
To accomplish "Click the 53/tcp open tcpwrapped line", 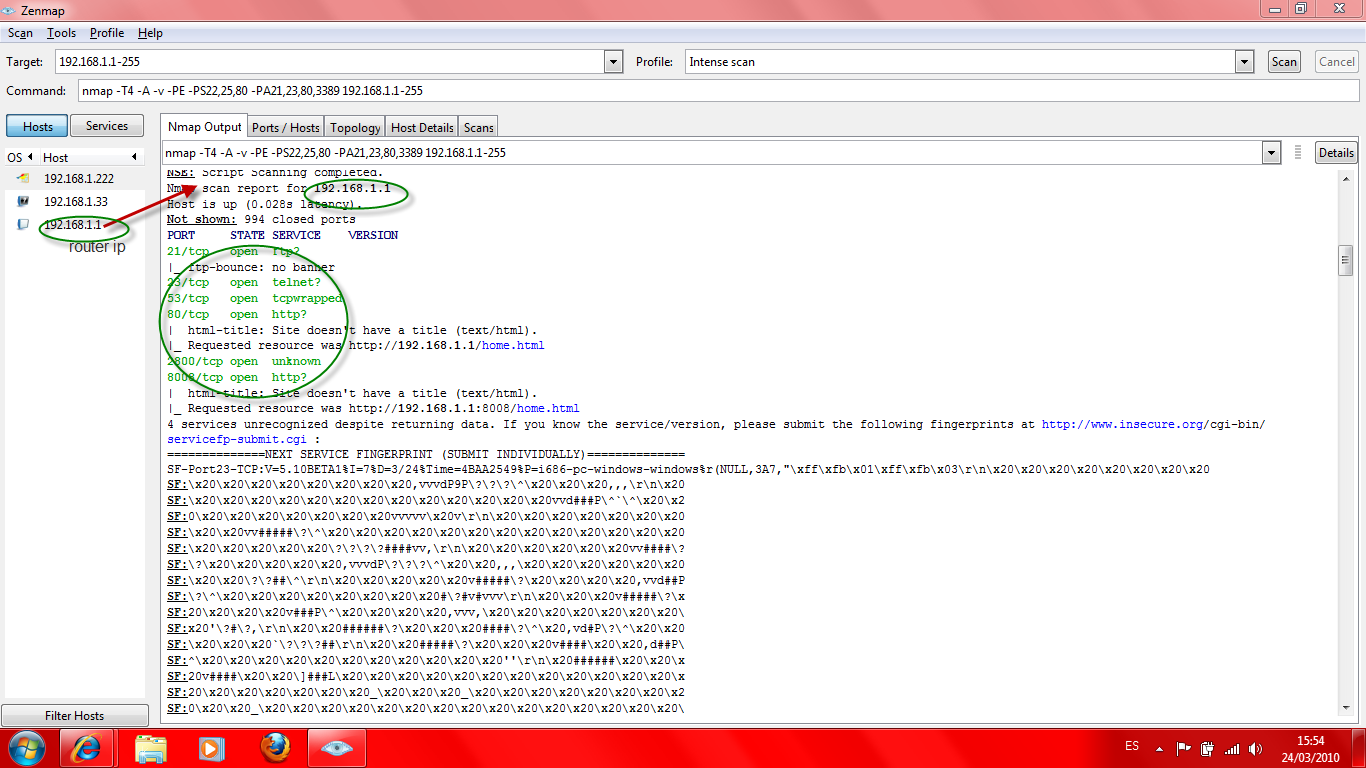I will point(255,298).
